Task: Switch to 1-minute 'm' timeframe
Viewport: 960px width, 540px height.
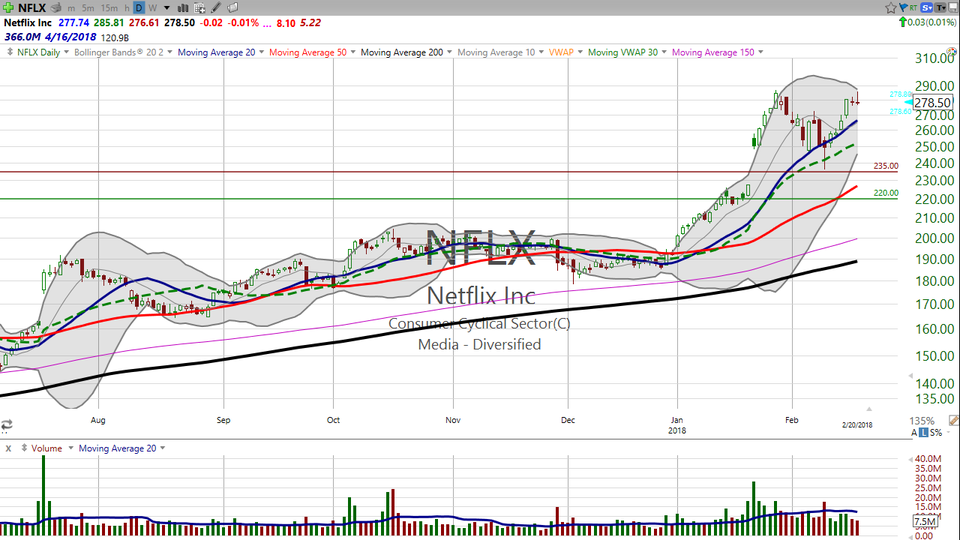Action: [72, 8]
